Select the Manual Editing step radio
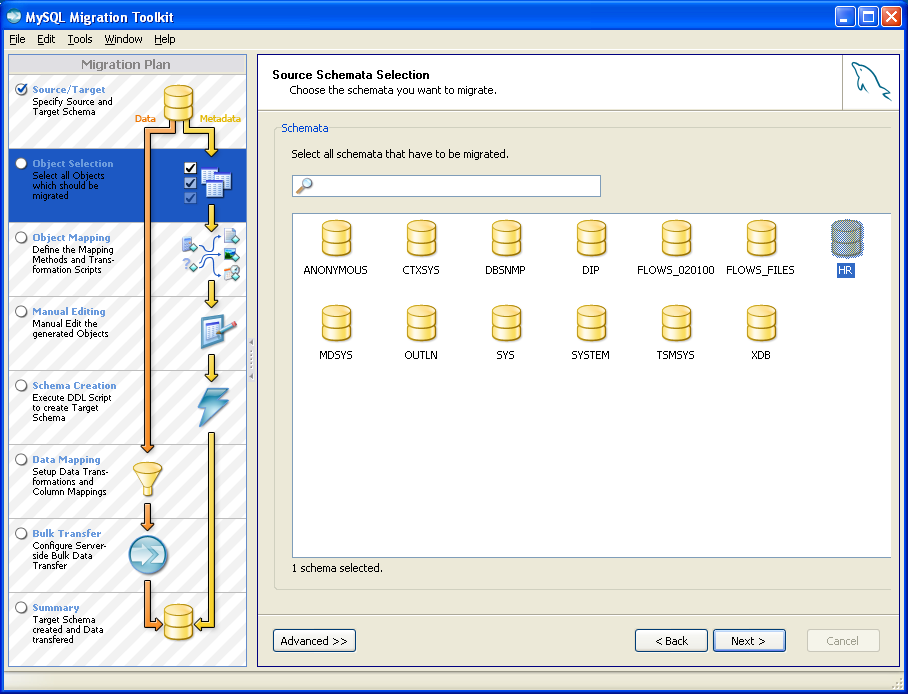This screenshot has width=908, height=694. coord(21,312)
